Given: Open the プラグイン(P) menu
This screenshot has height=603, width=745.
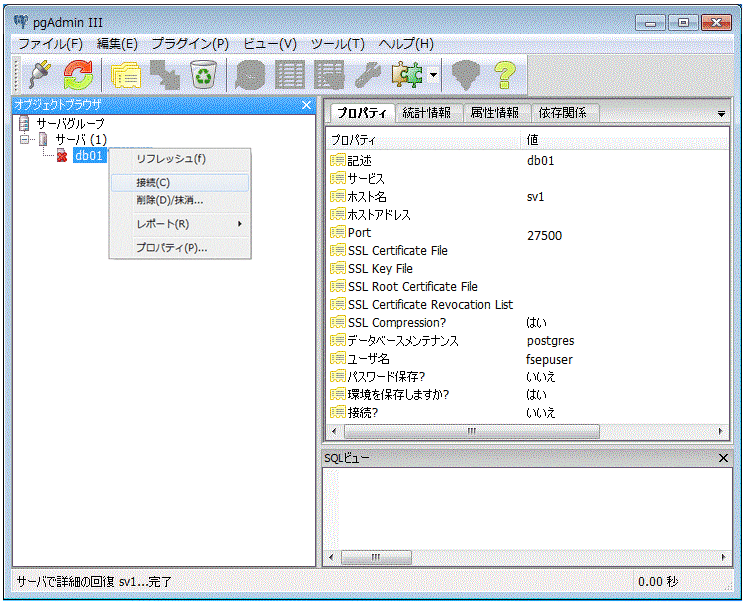Looking at the screenshot, I should (x=190, y=44).
